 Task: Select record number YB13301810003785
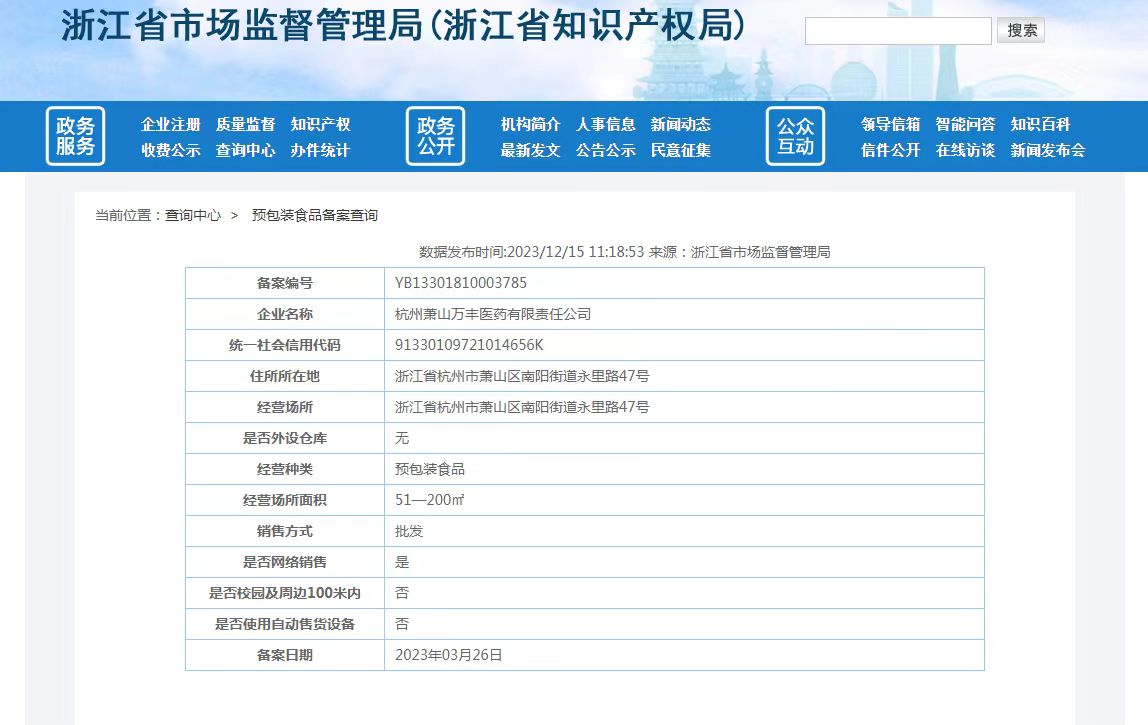(x=461, y=283)
